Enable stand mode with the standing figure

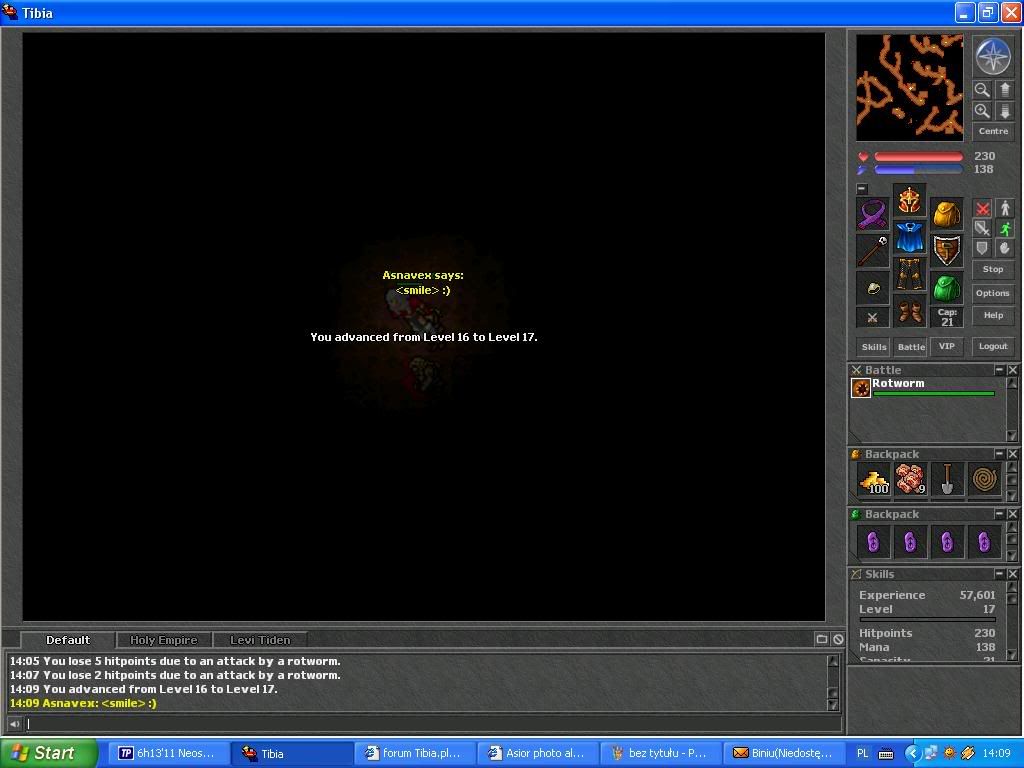(x=1005, y=208)
